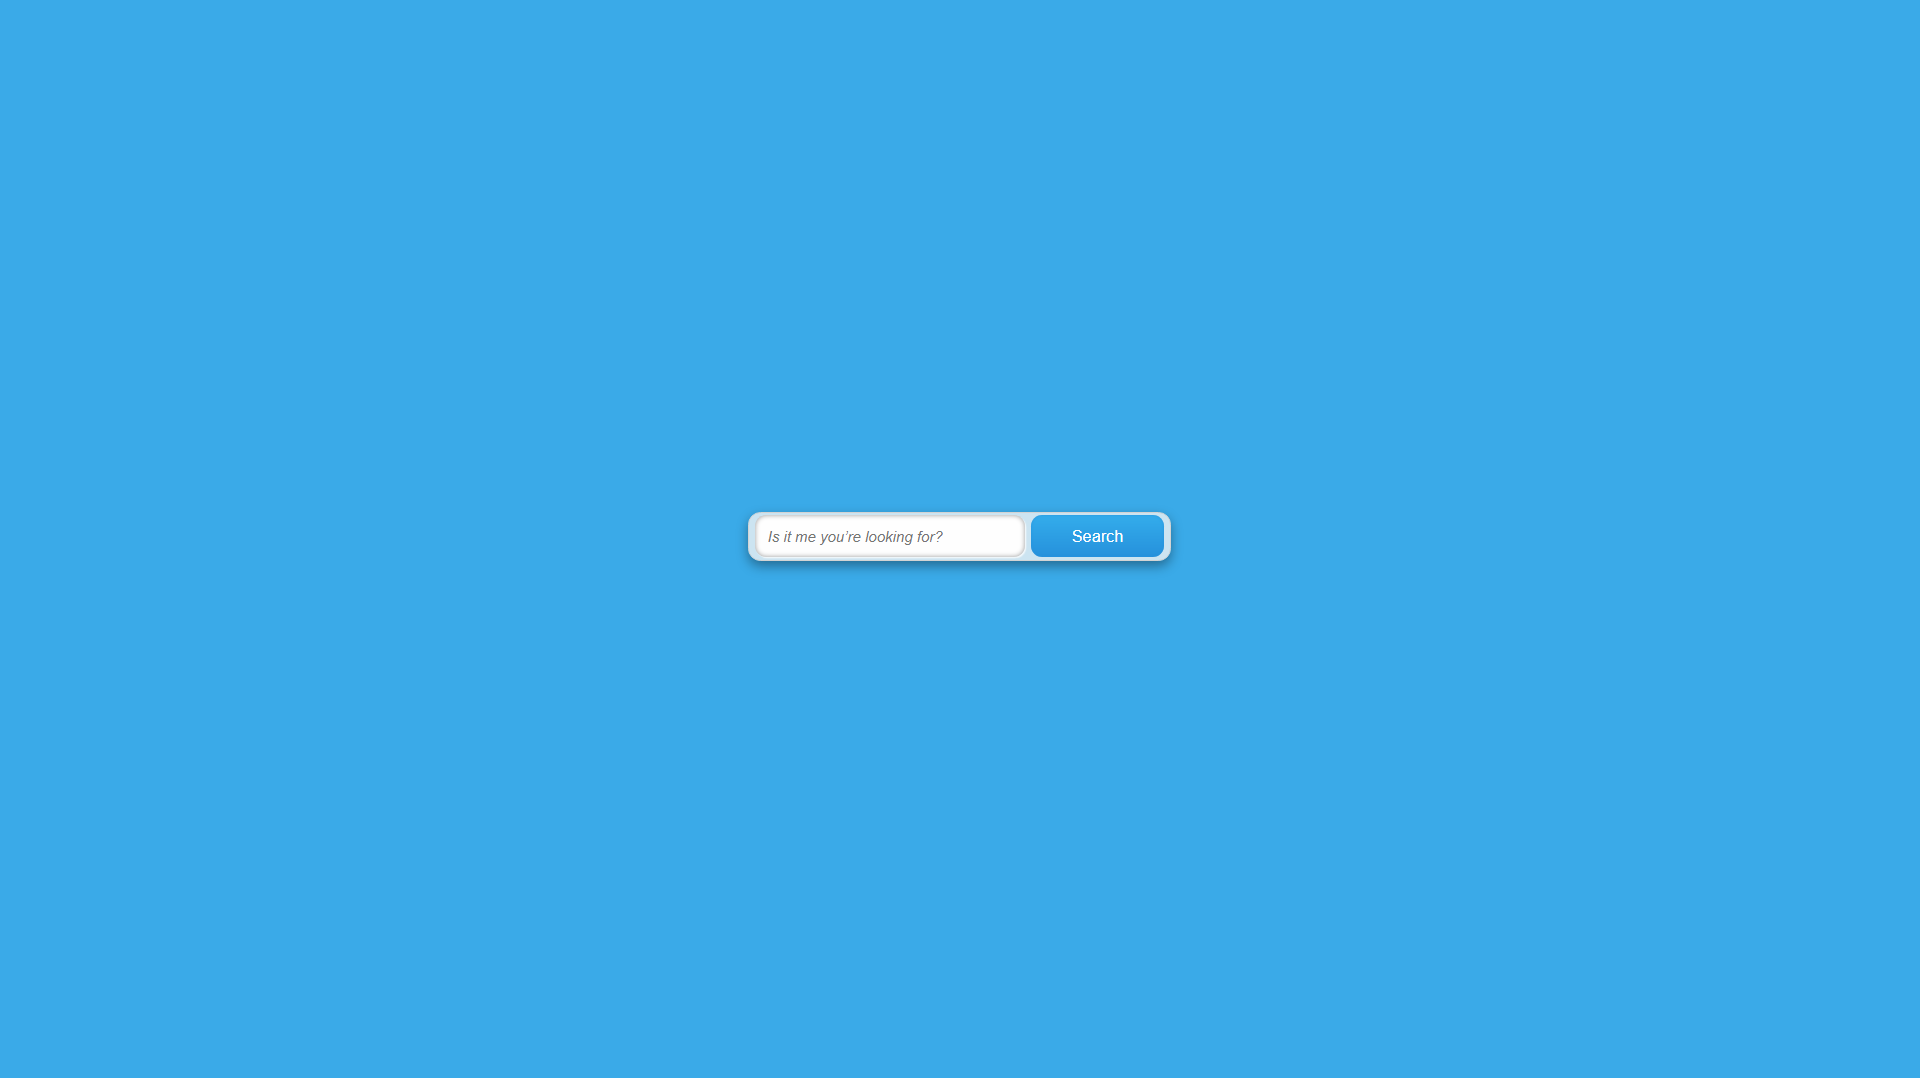Click the Search button
Viewport: 1920px width, 1080px height.
[1097, 535]
